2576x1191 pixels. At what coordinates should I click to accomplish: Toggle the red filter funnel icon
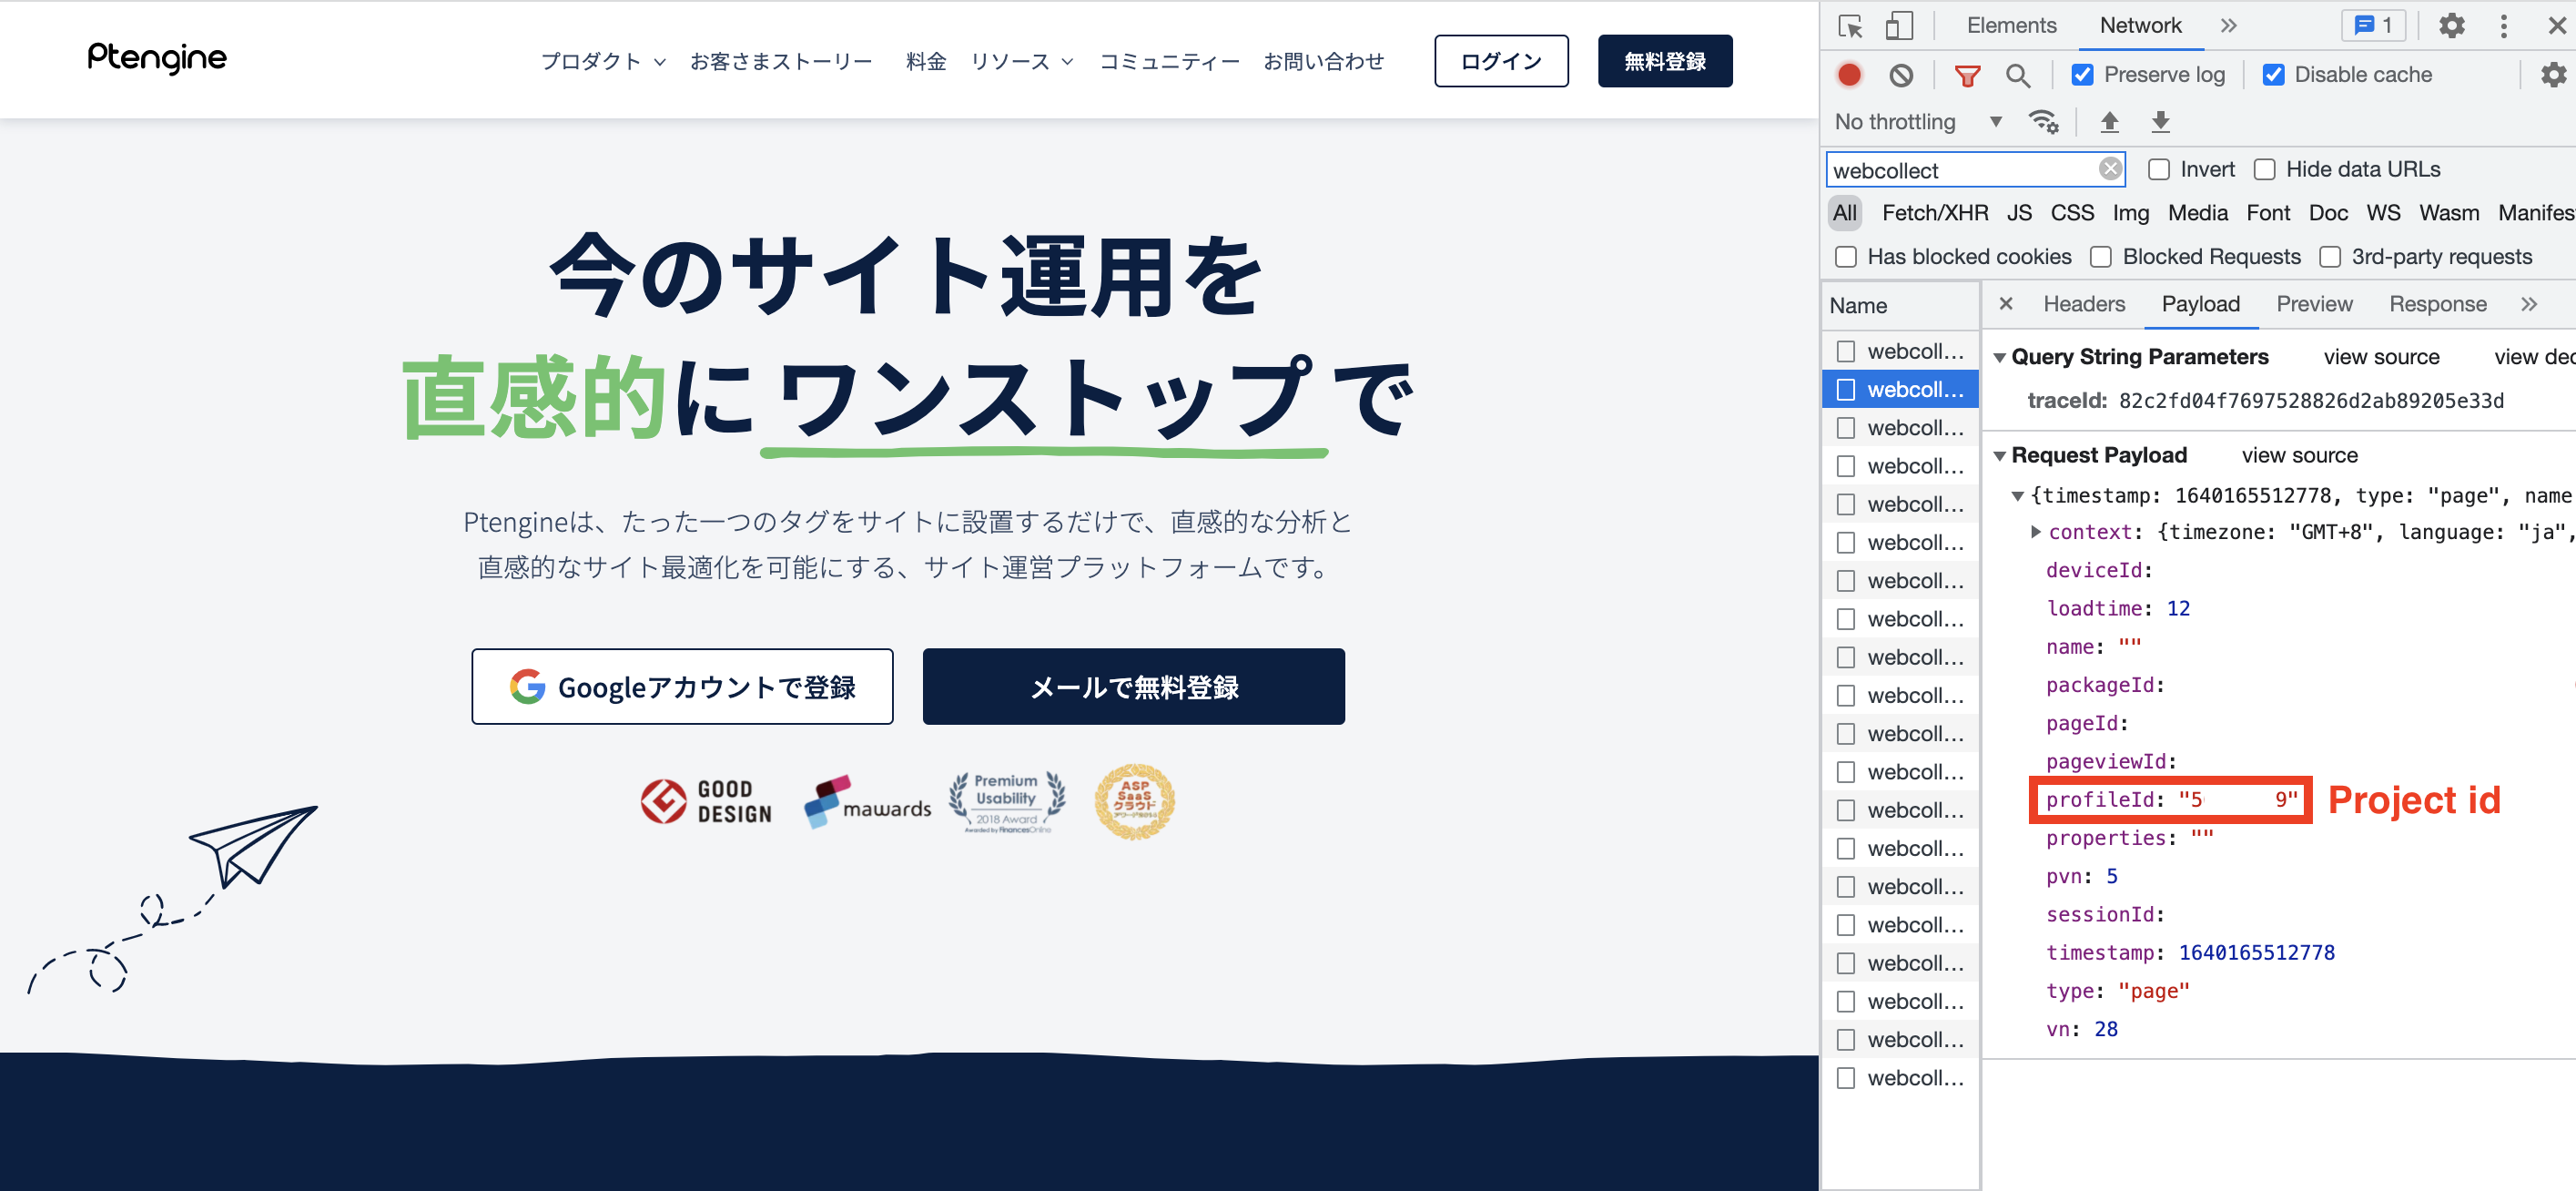pyautogui.click(x=1967, y=75)
